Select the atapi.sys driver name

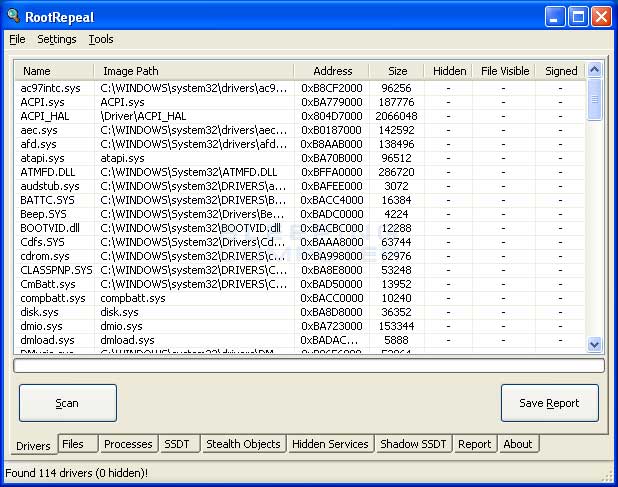(x=42, y=158)
